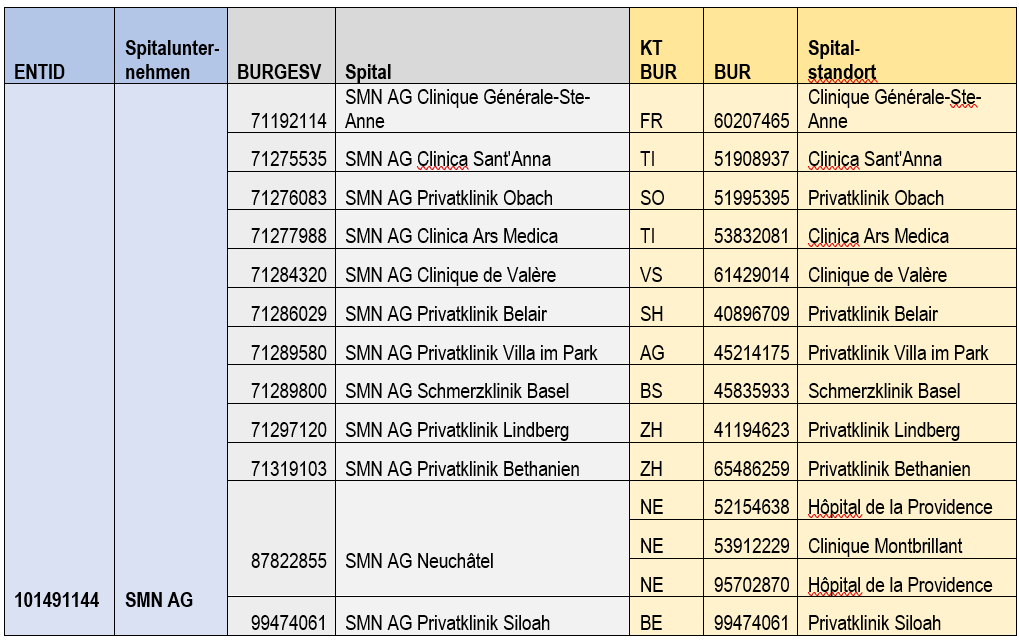
Task: Click the KT BUR column header
Action: pos(666,45)
